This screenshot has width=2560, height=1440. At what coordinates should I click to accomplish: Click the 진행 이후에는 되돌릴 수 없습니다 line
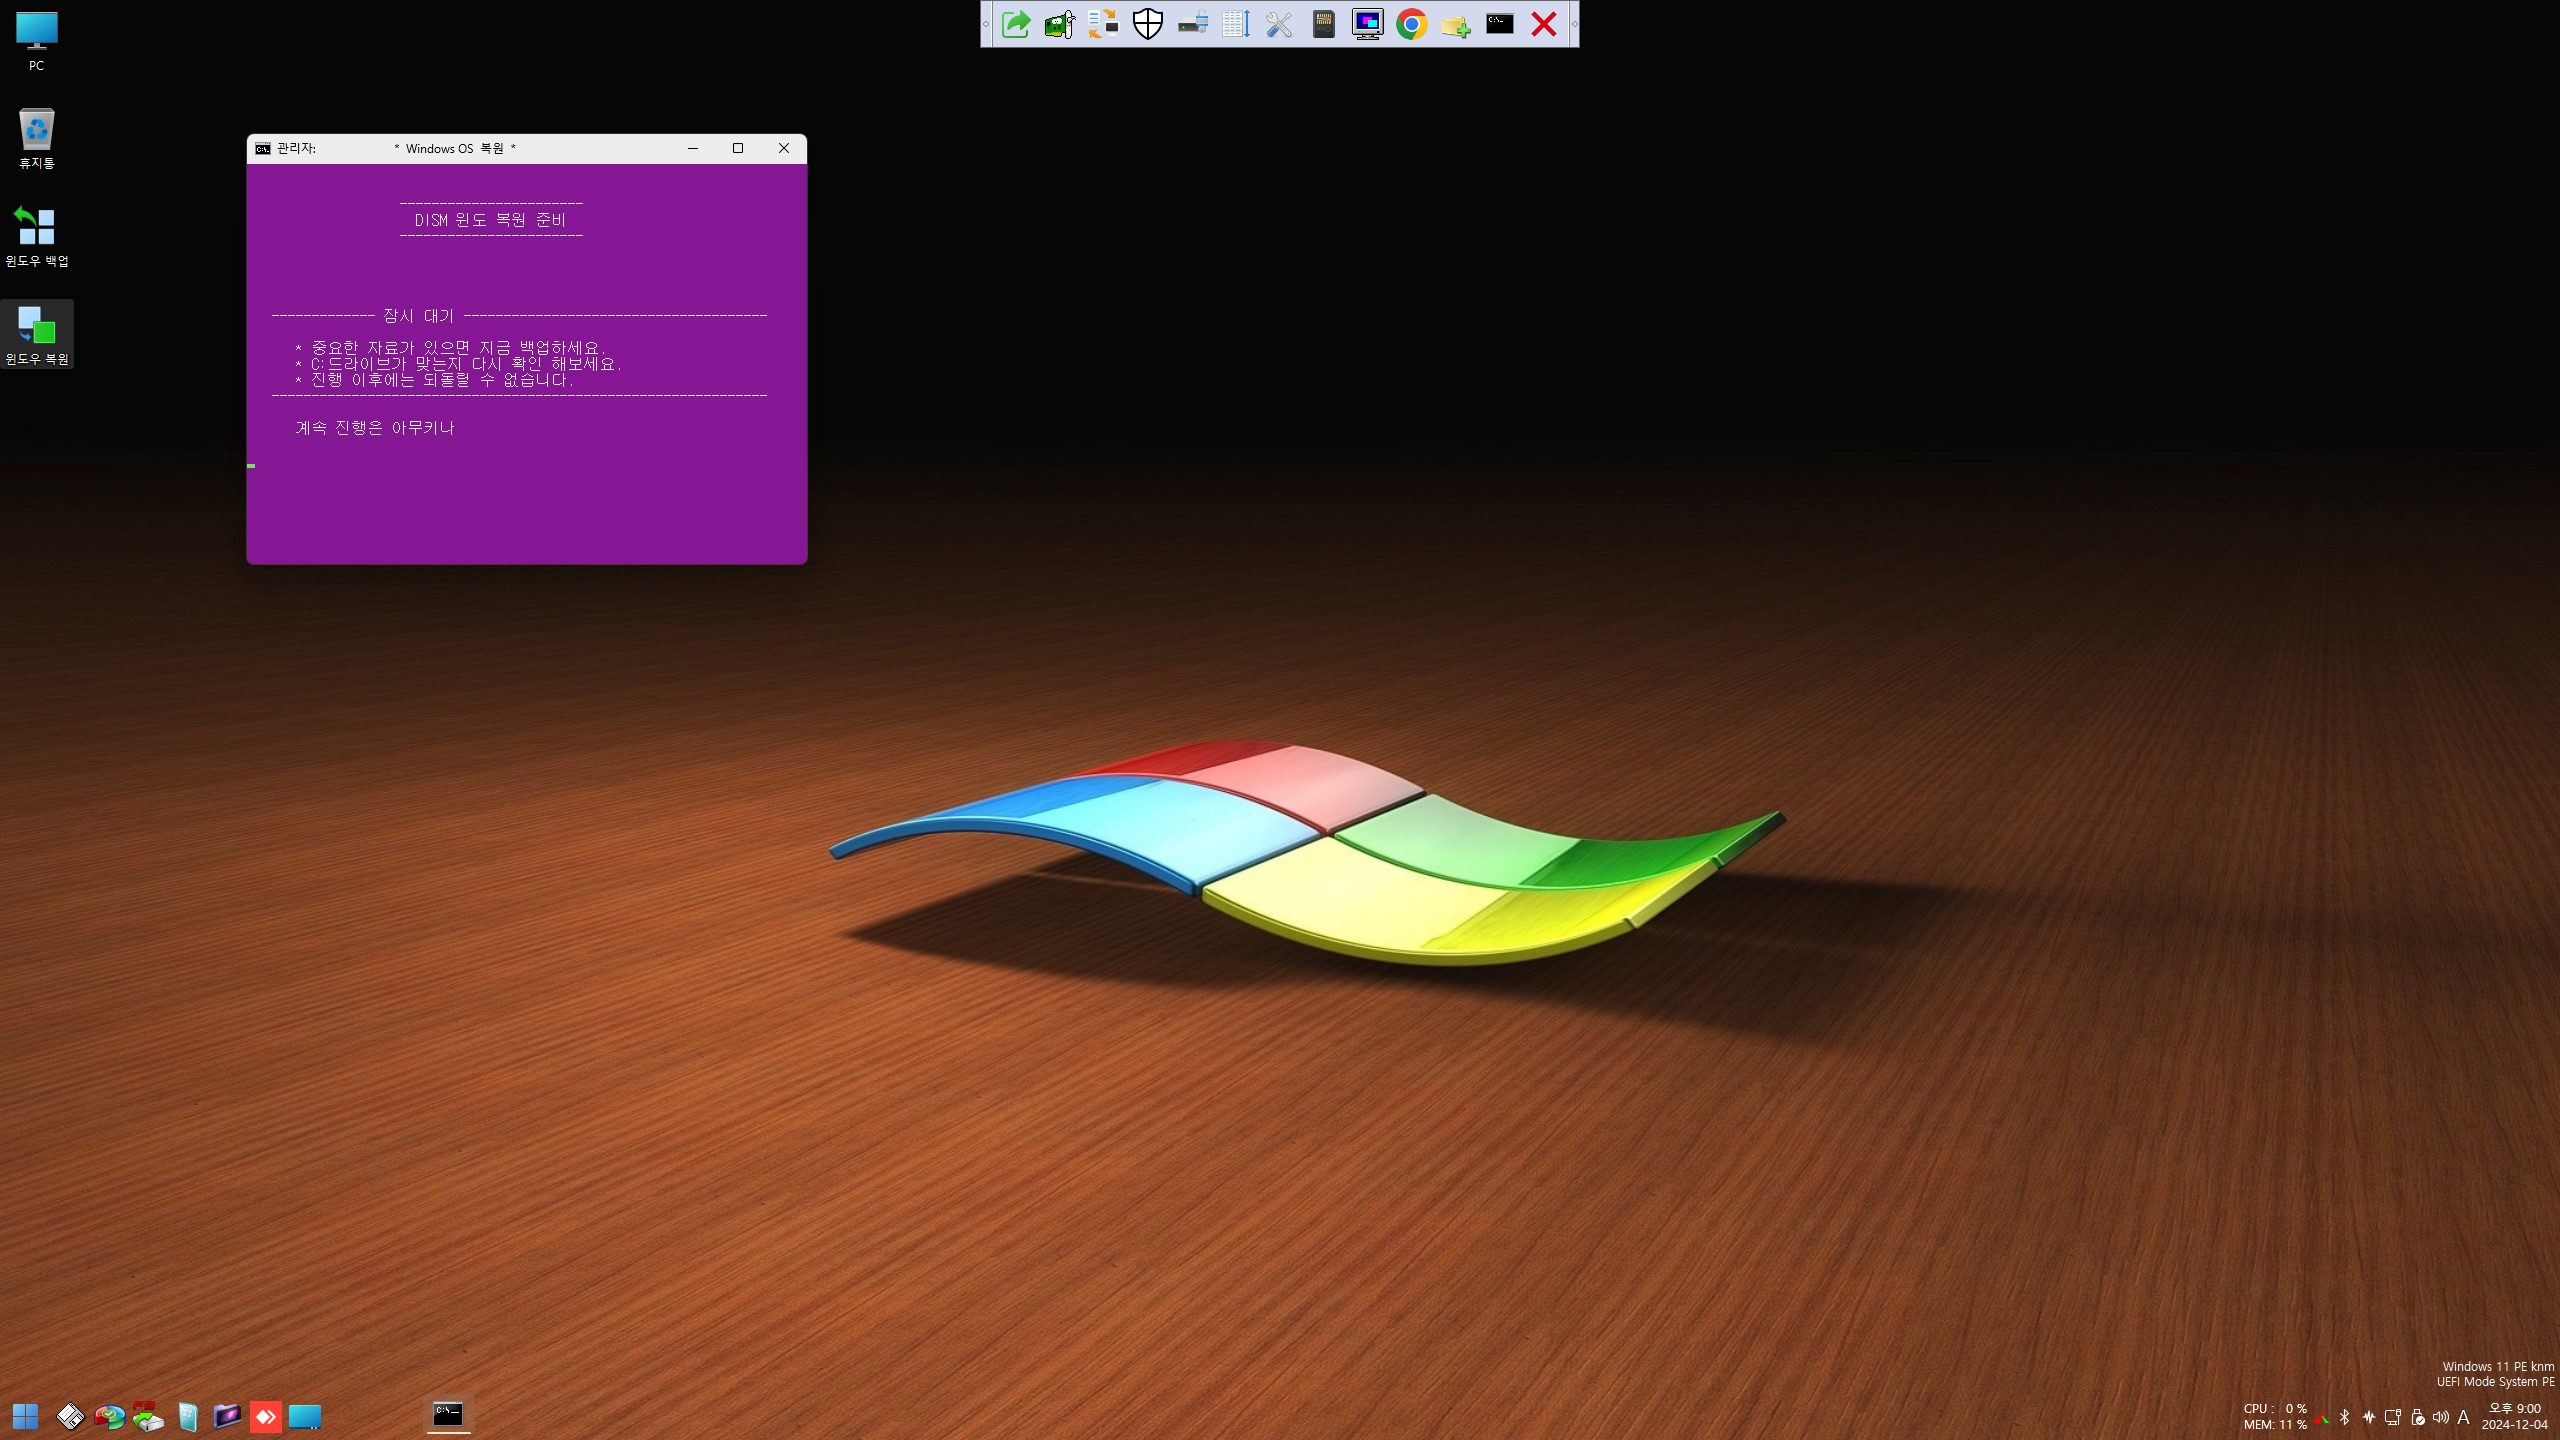435,380
